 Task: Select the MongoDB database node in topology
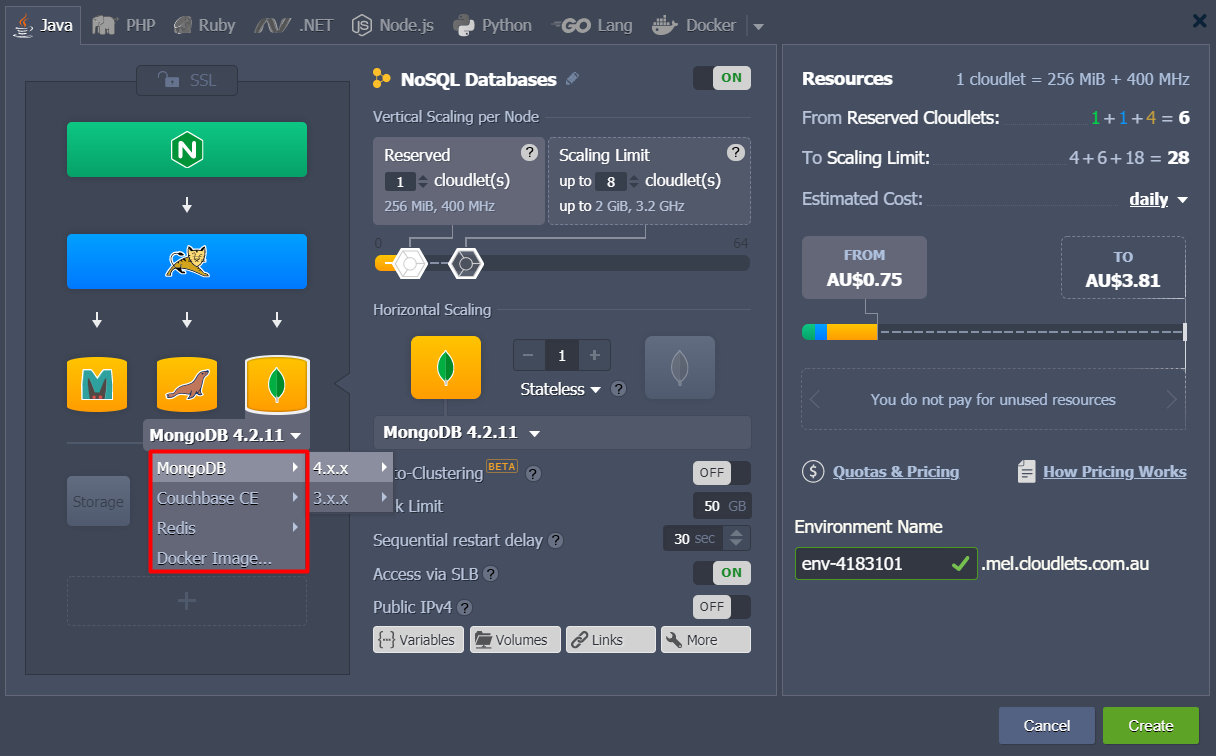click(x=277, y=384)
